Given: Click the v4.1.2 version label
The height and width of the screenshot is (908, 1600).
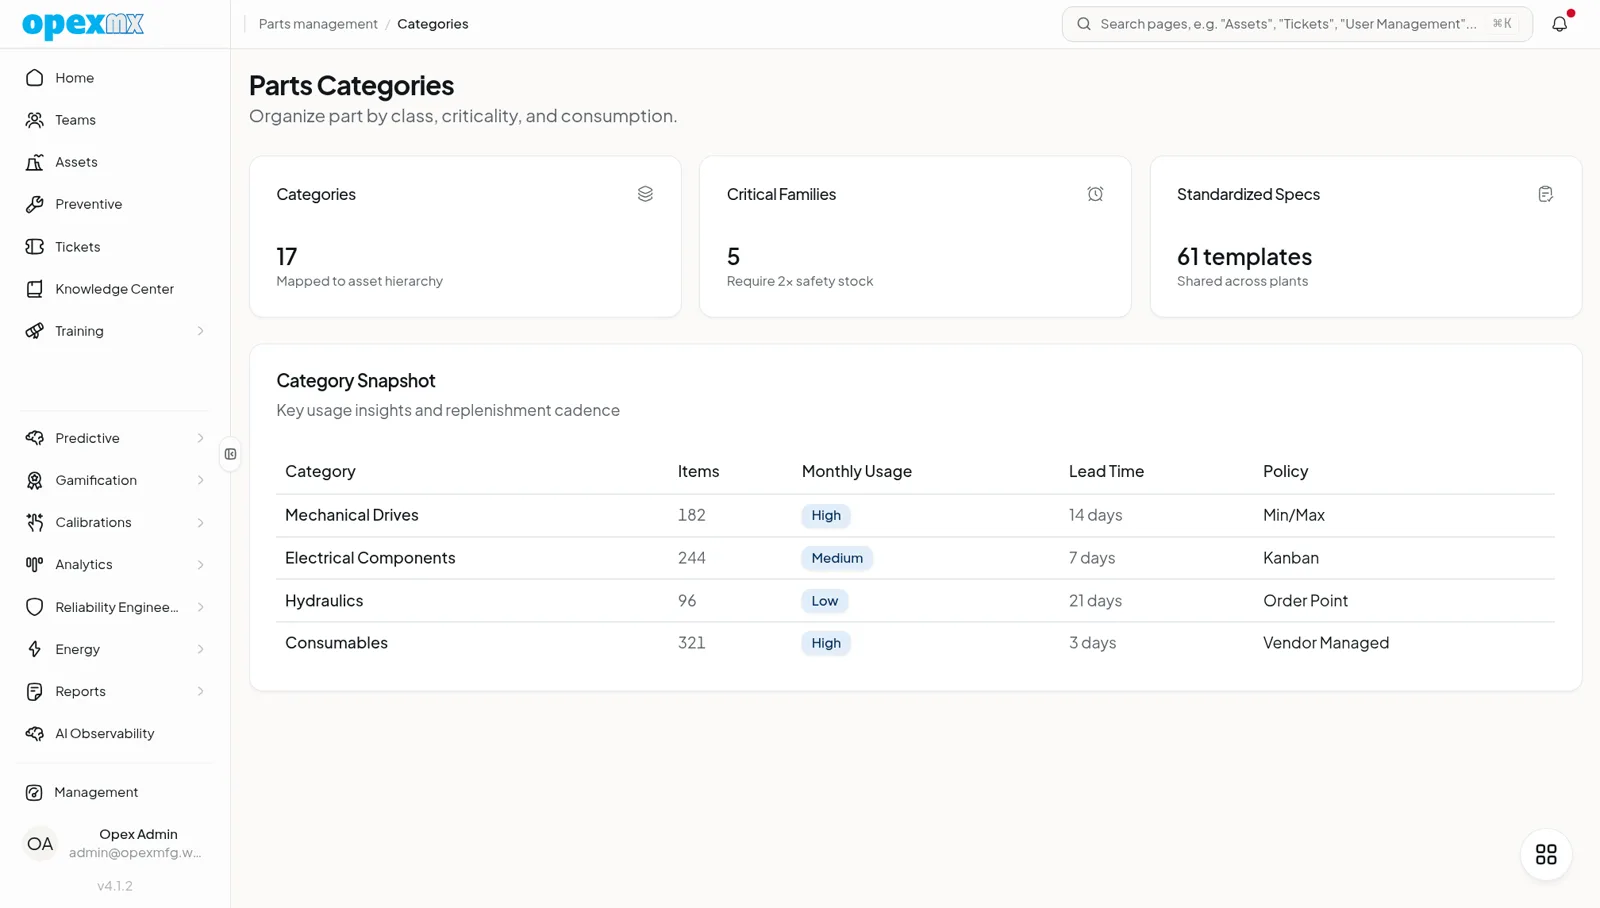Looking at the screenshot, I should point(115,886).
